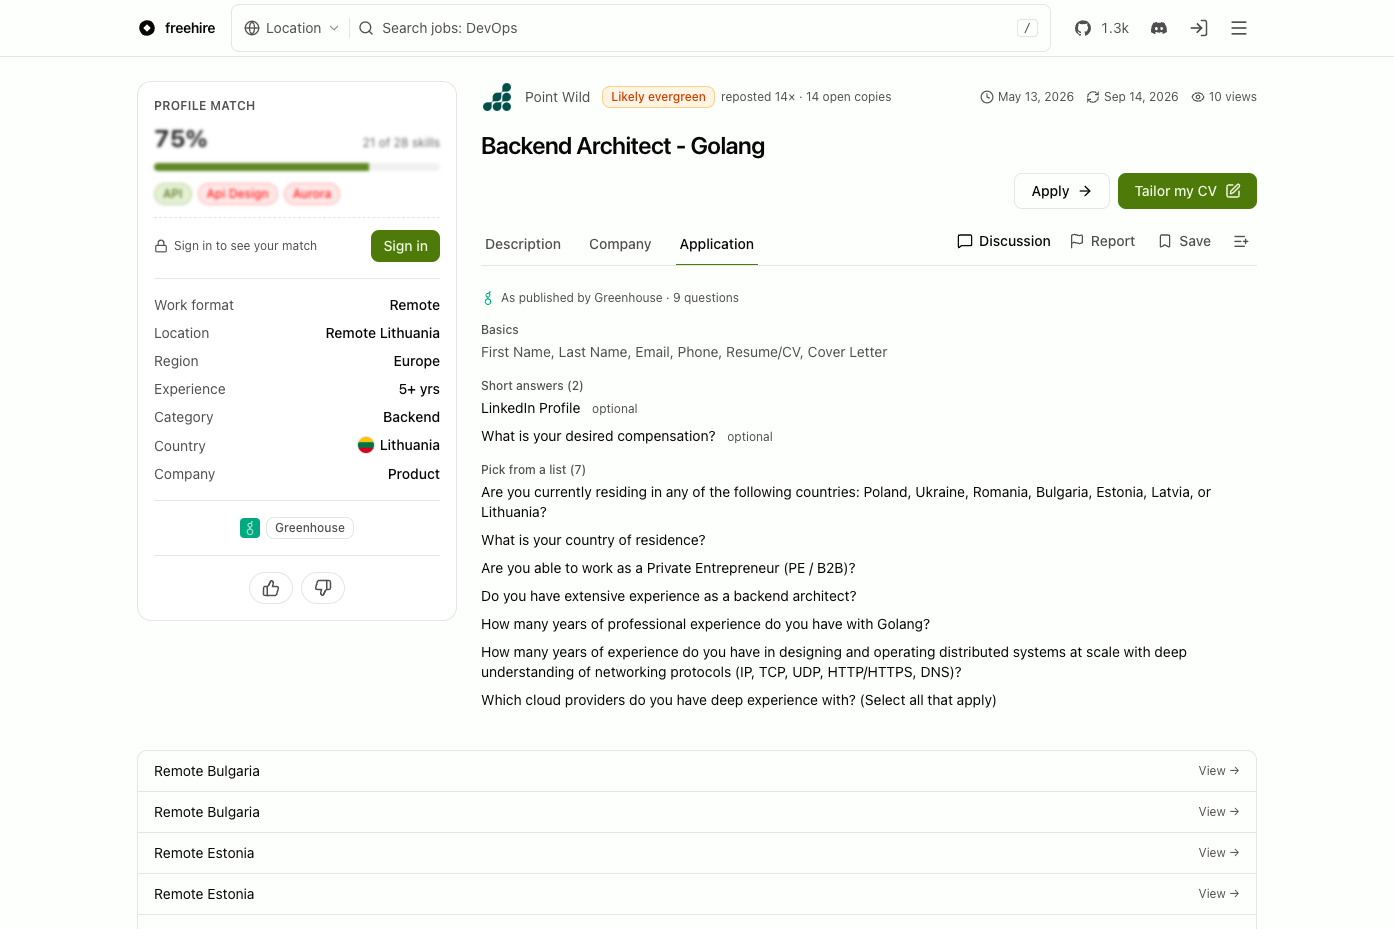Viewport: 1394px width, 929px height.
Task: Click the Apply button
Action: pos(1061,191)
